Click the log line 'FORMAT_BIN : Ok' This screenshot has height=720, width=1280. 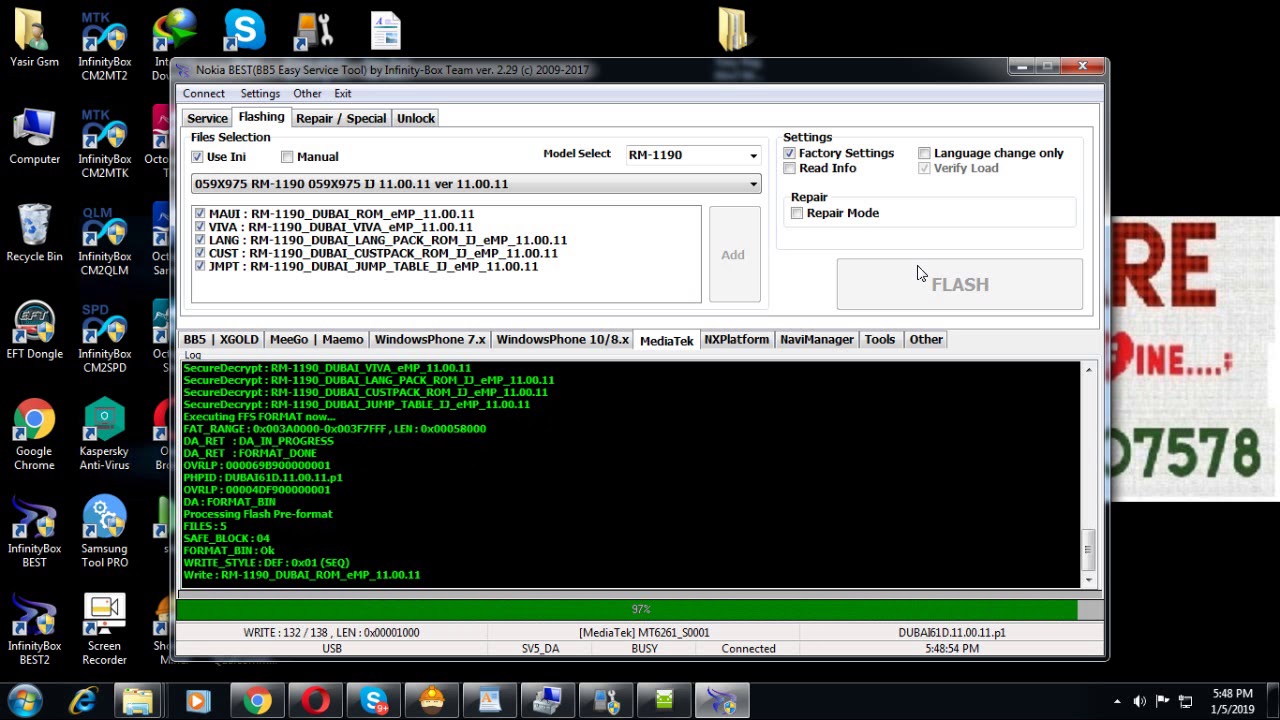(229, 551)
